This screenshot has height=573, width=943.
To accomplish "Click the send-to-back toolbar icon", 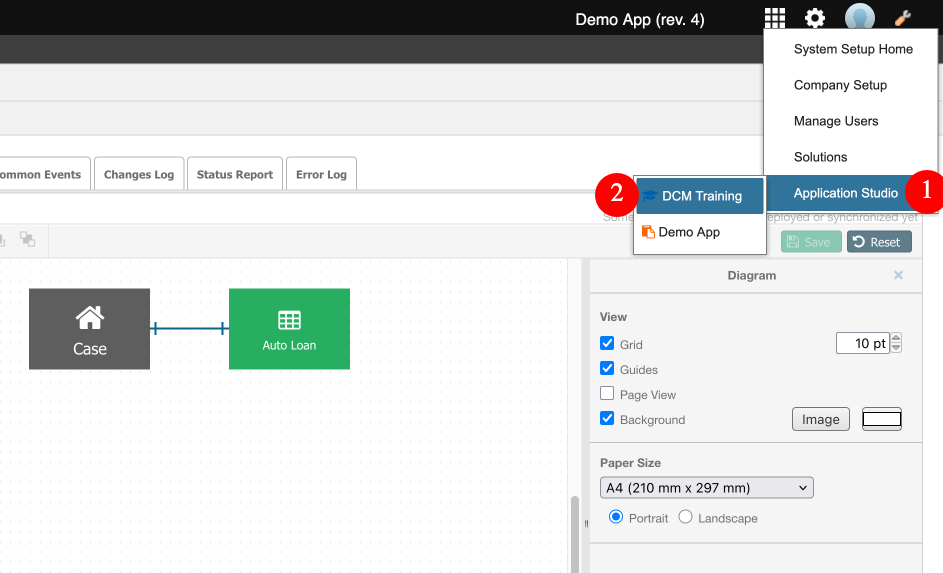I will [27, 239].
